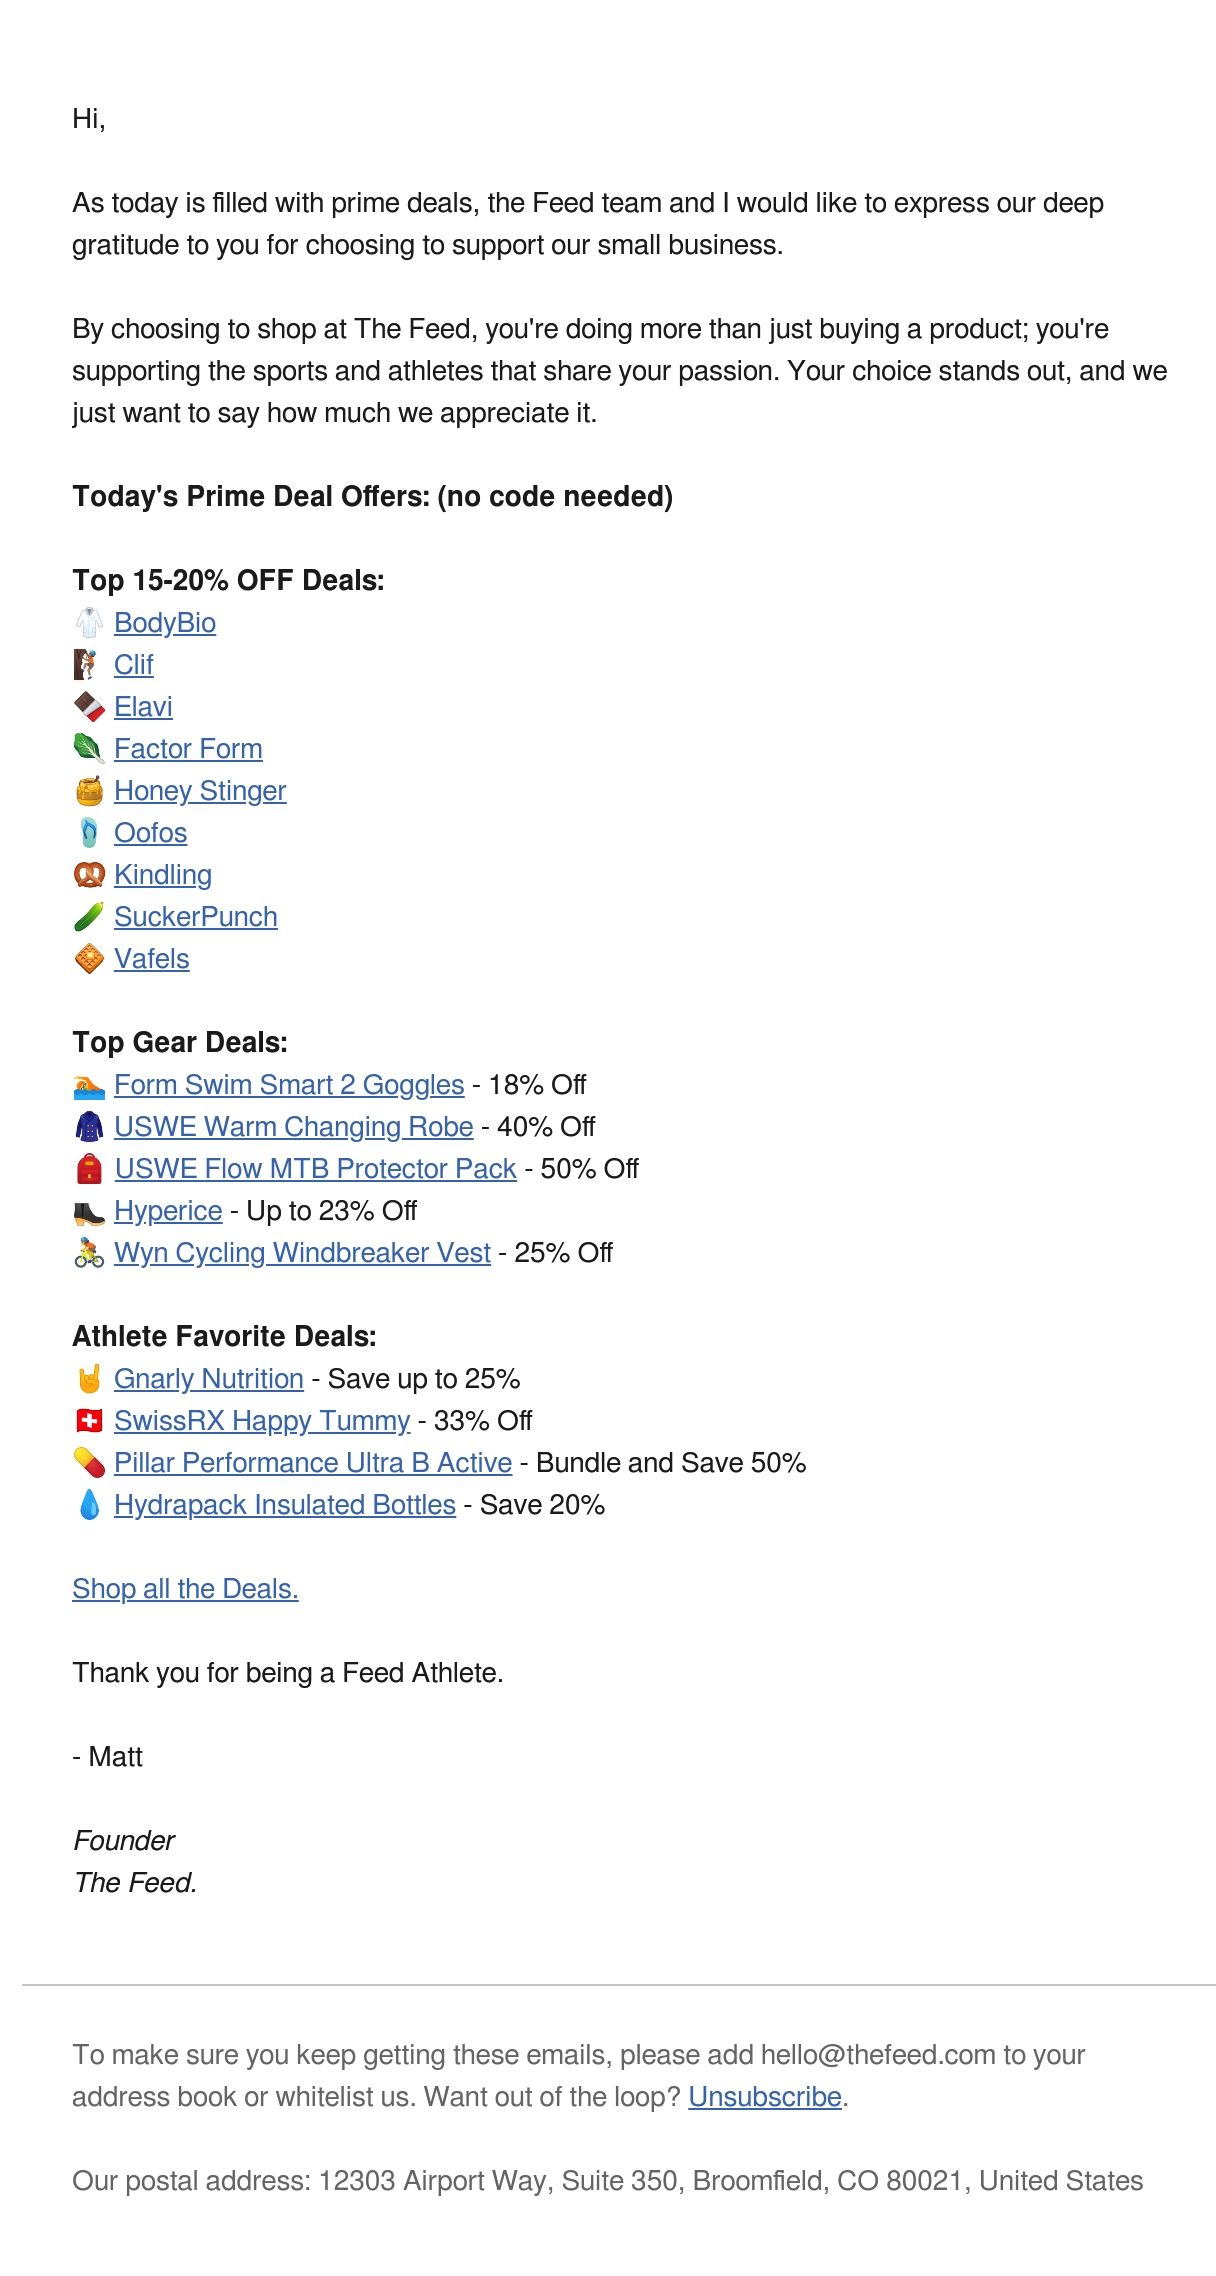Screen dimensions: 1216x2276
Task: Click the honey pot emoji by Honey Stinger
Action: click(x=89, y=791)
